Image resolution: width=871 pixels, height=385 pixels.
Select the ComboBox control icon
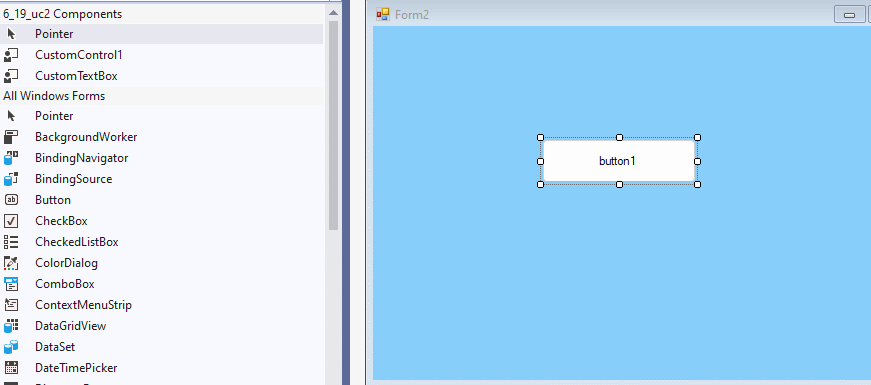(x=11, y=284)
